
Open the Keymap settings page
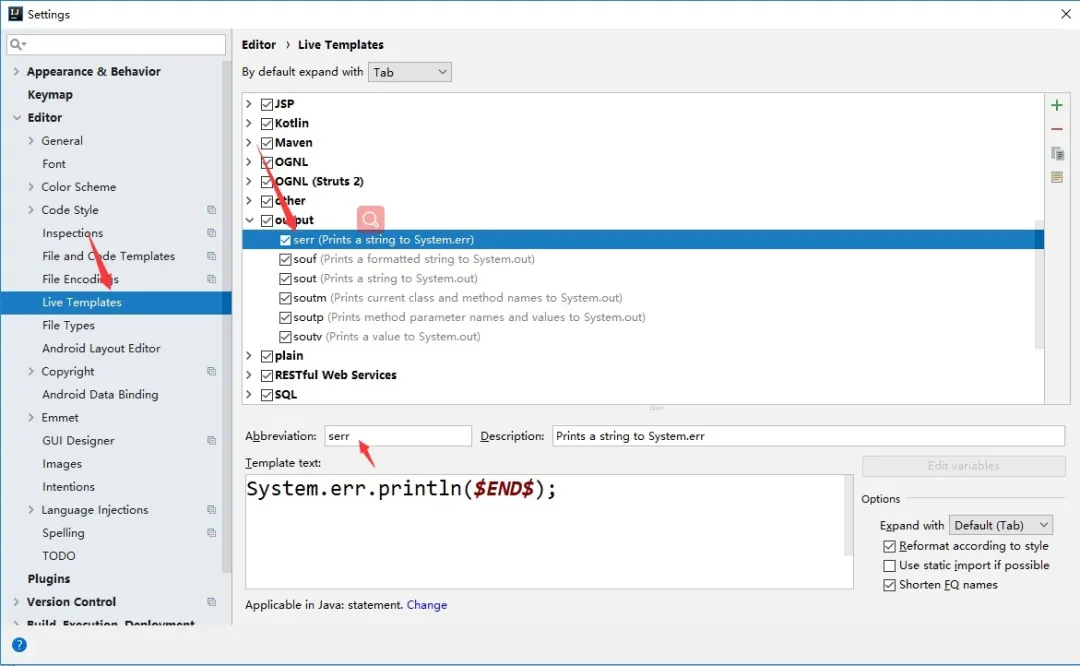[x=50, y=95]
